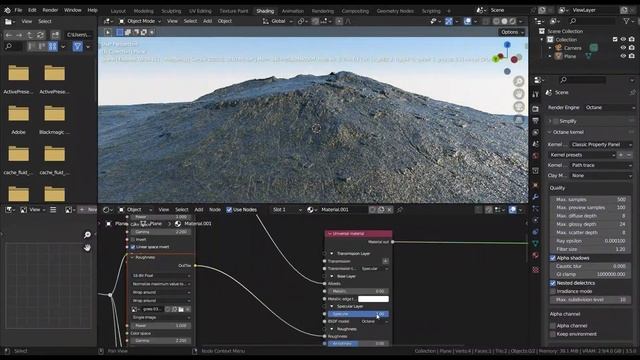Enable Irradiance mode checkbox

[x=553, y=291]
